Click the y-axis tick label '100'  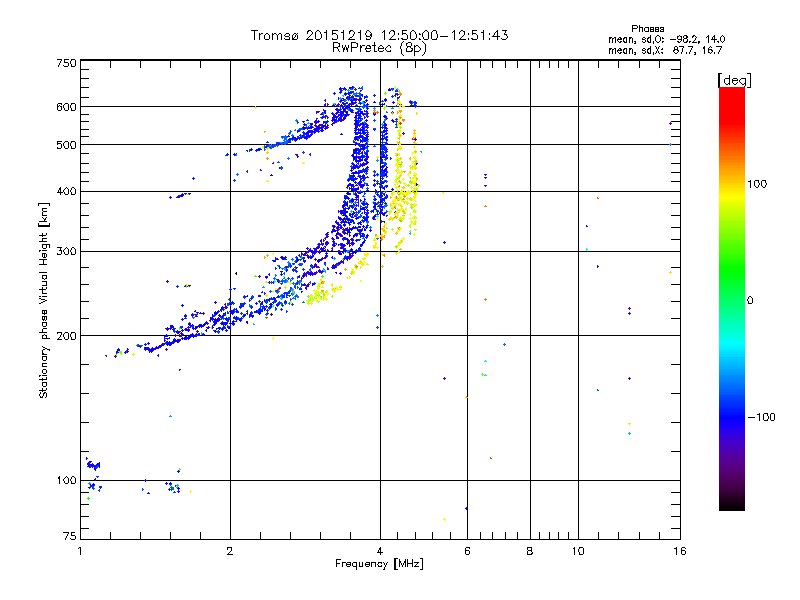(66, 481)
